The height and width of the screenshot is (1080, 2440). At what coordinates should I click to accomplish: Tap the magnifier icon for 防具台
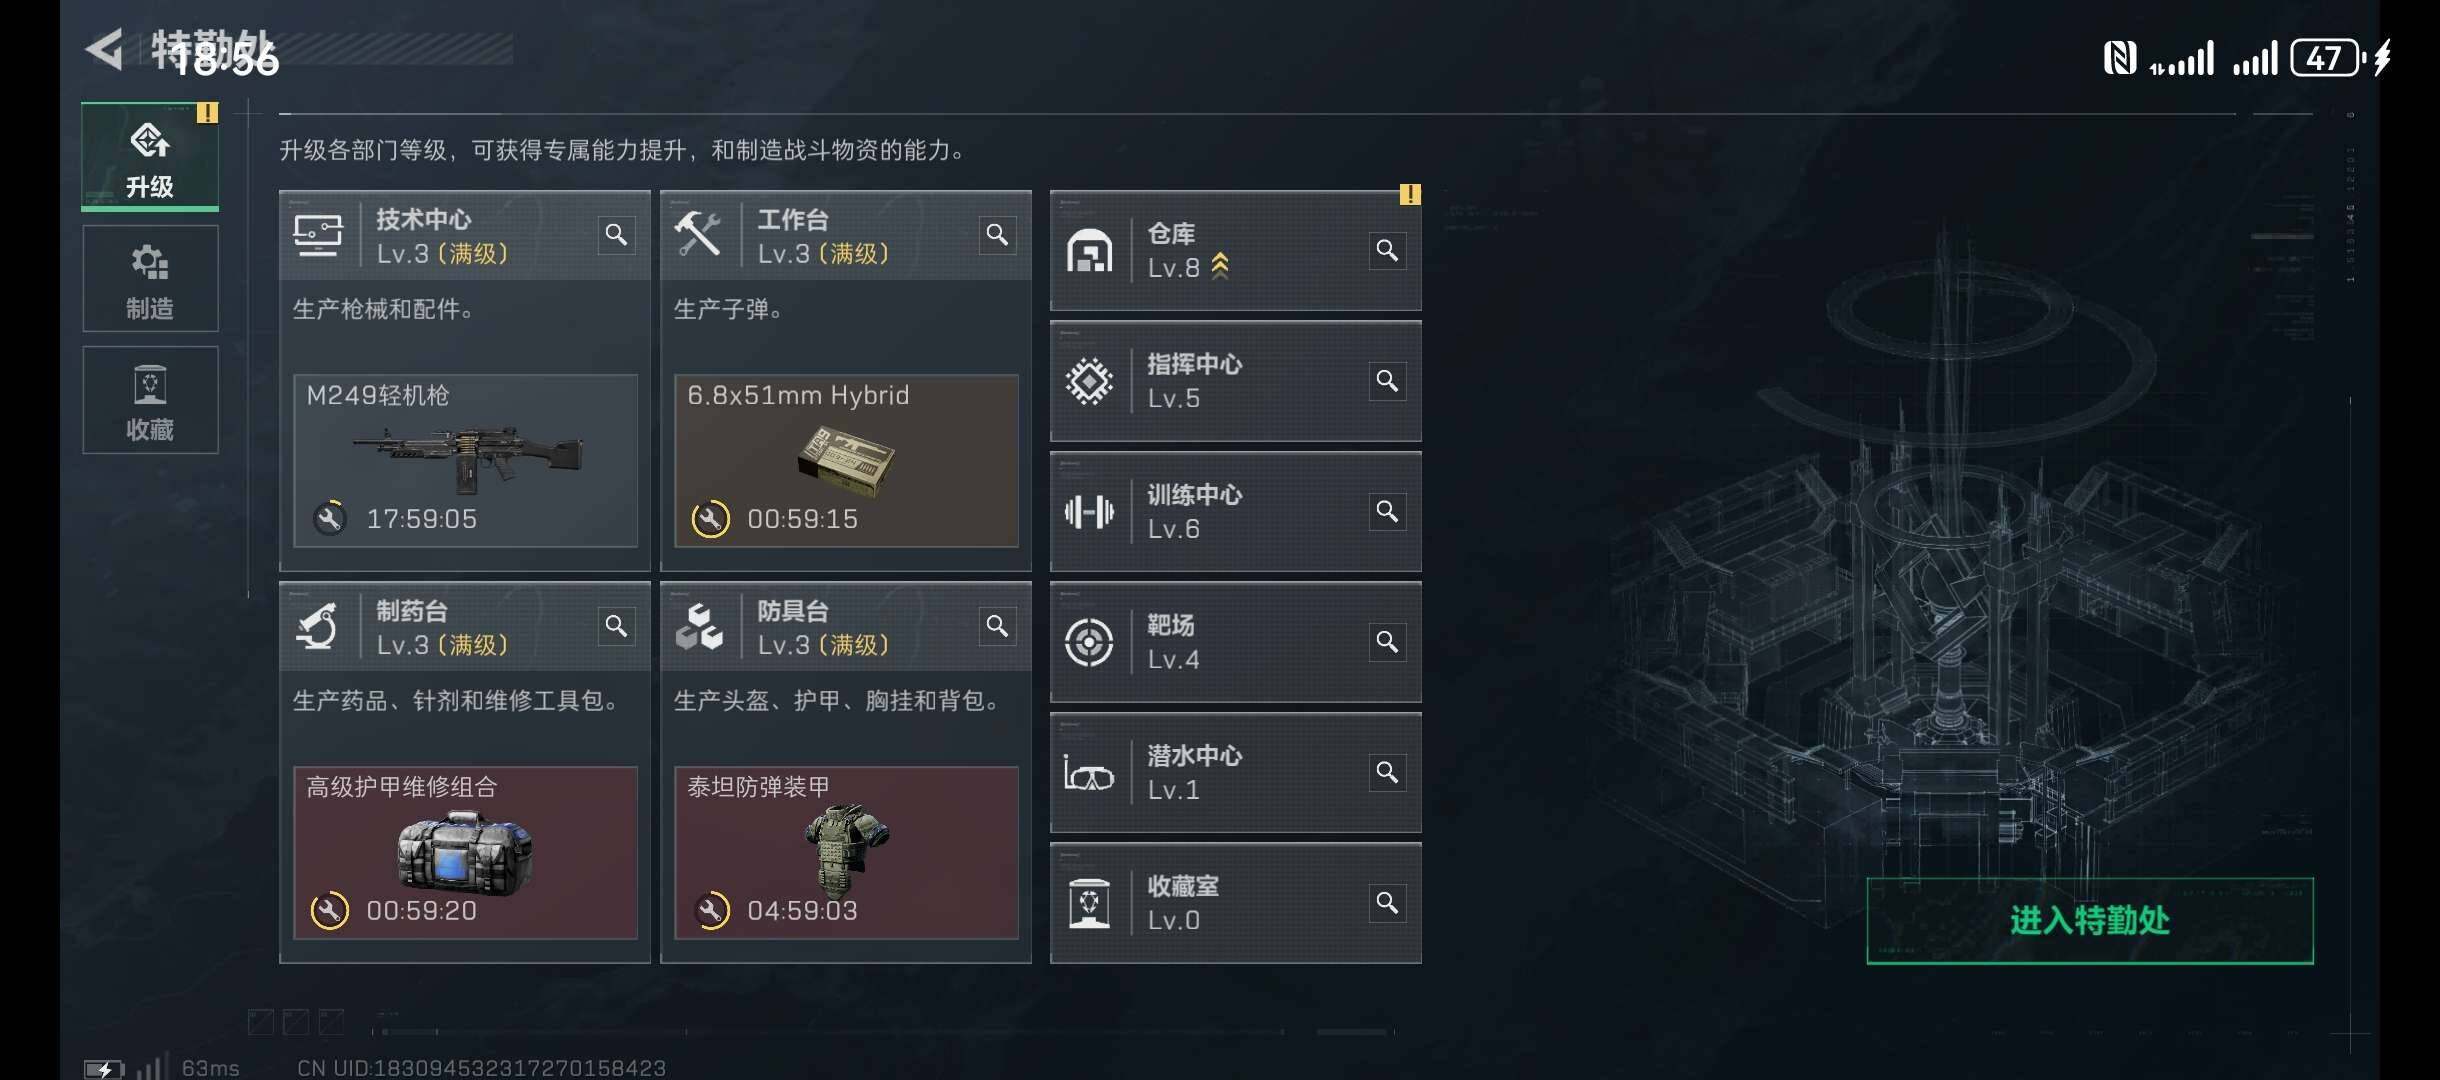997,626
